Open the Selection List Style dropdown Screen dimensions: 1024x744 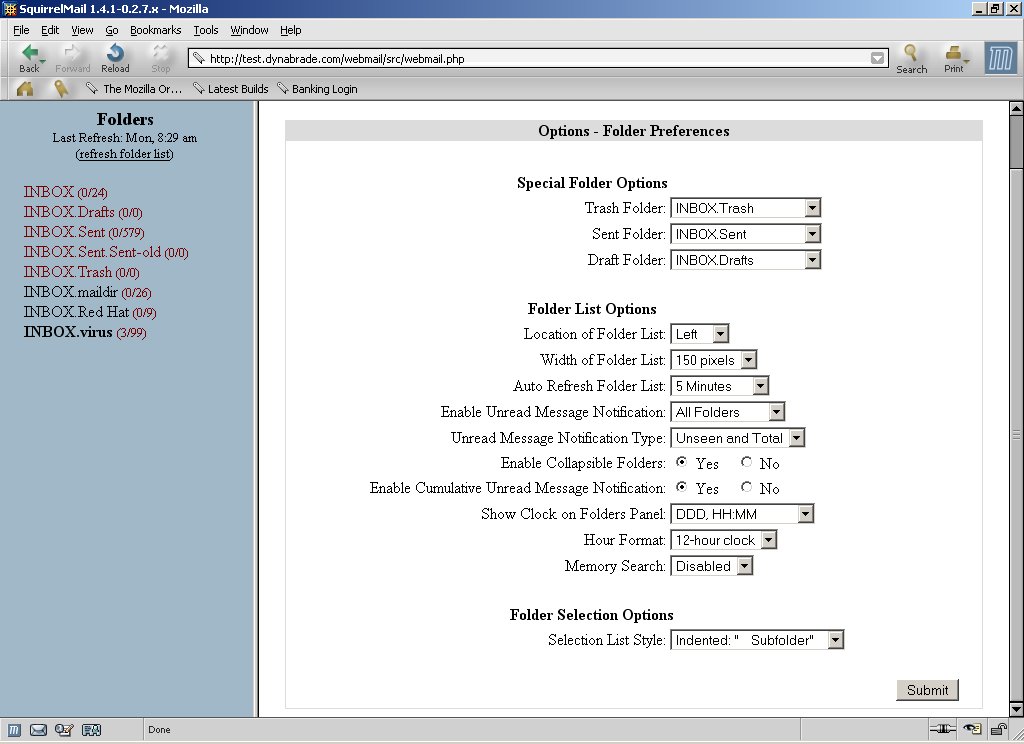757,640
